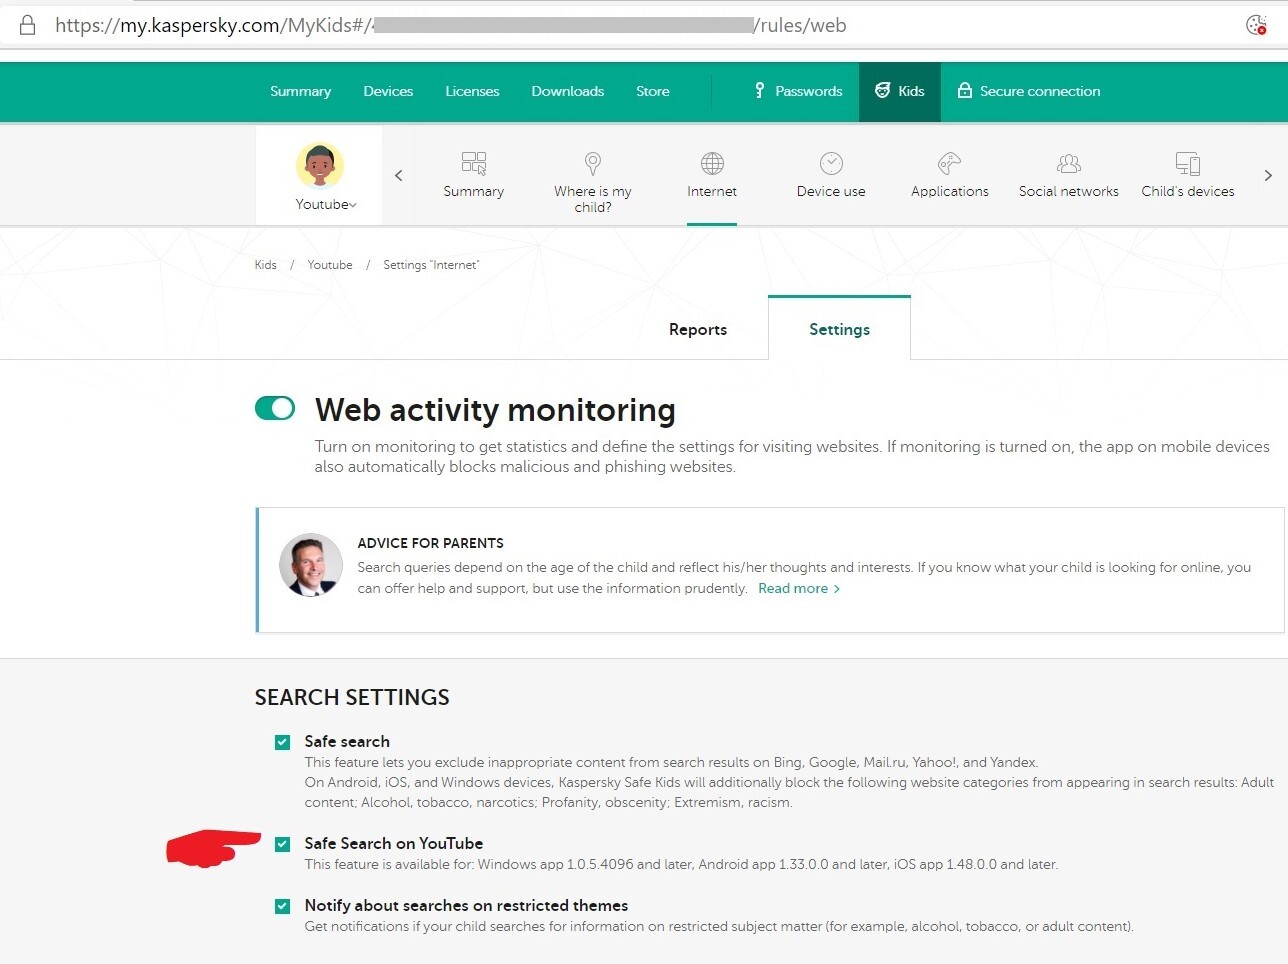1288x964 pixels.
Task: Click the browser address bar URL
Action: pos(451,25)
